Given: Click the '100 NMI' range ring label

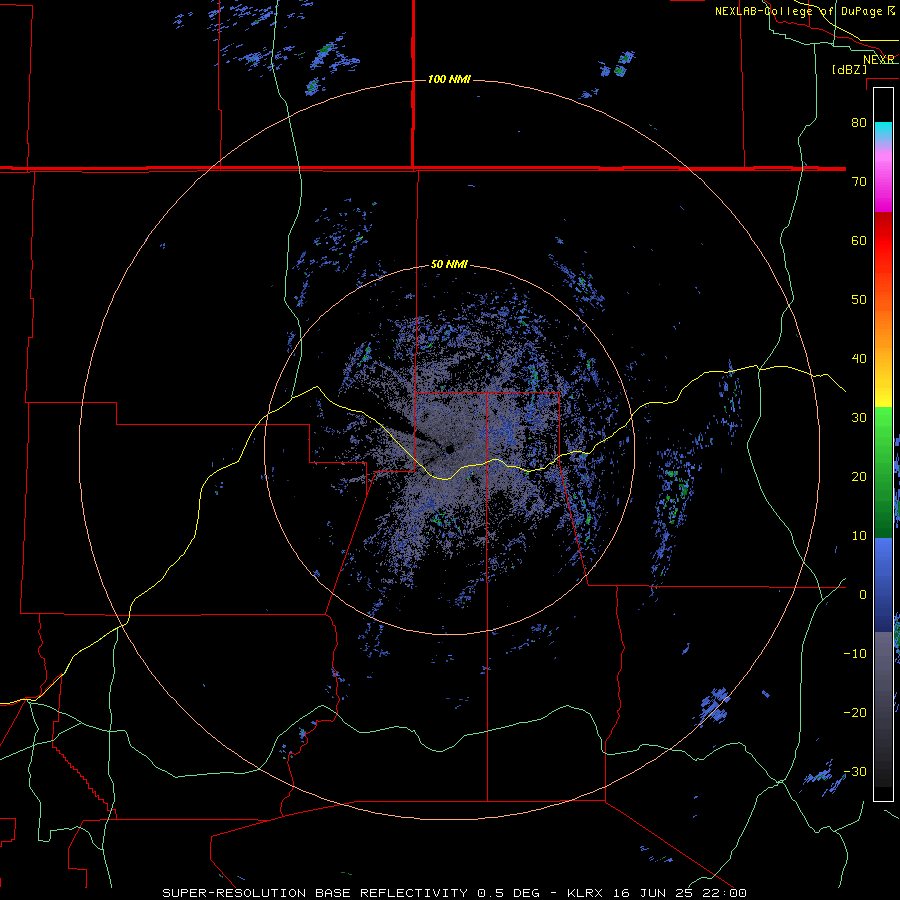Looking at the screenshot, I should tap(449, 79).
